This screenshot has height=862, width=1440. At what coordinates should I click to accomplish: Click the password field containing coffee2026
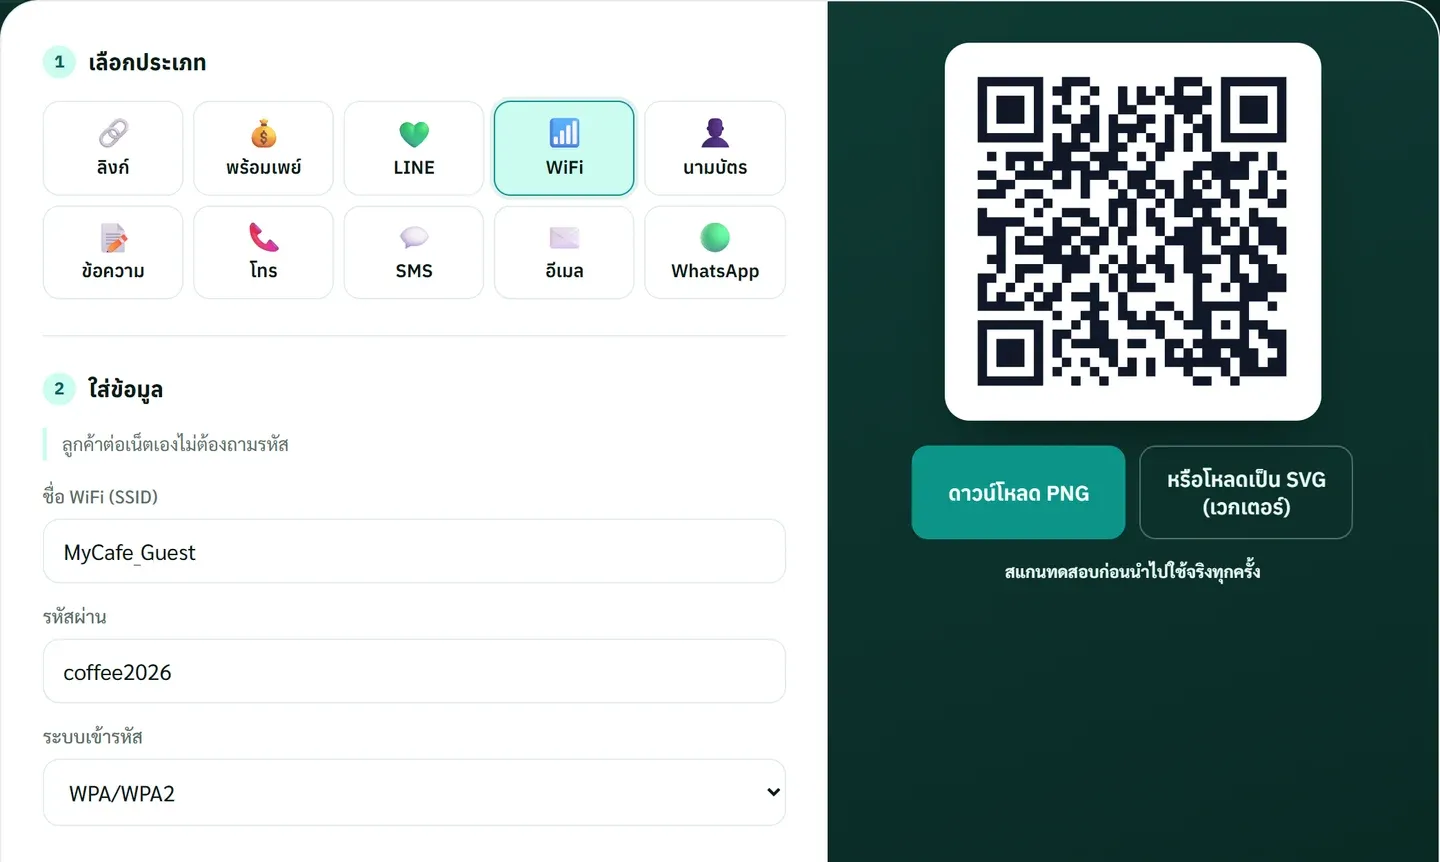click(414, 671)
